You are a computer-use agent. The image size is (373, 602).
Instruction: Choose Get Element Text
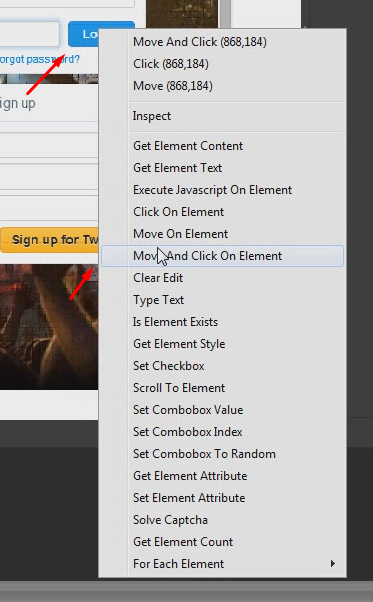pos(223,168)
